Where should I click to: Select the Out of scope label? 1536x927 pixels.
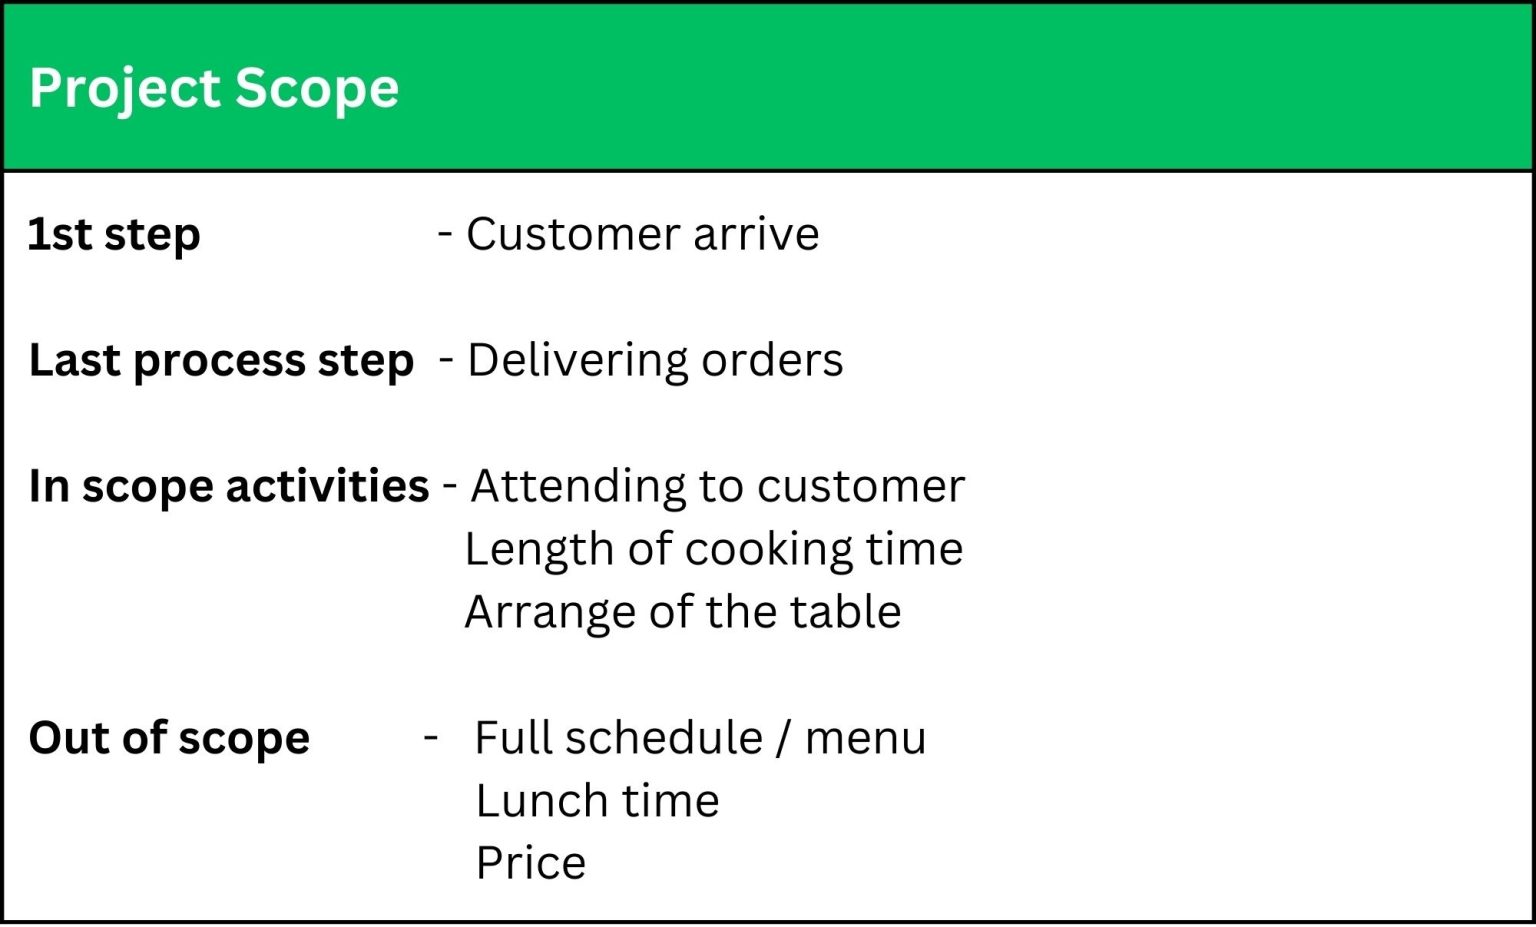pyautogui.click(x=169, y=739)
